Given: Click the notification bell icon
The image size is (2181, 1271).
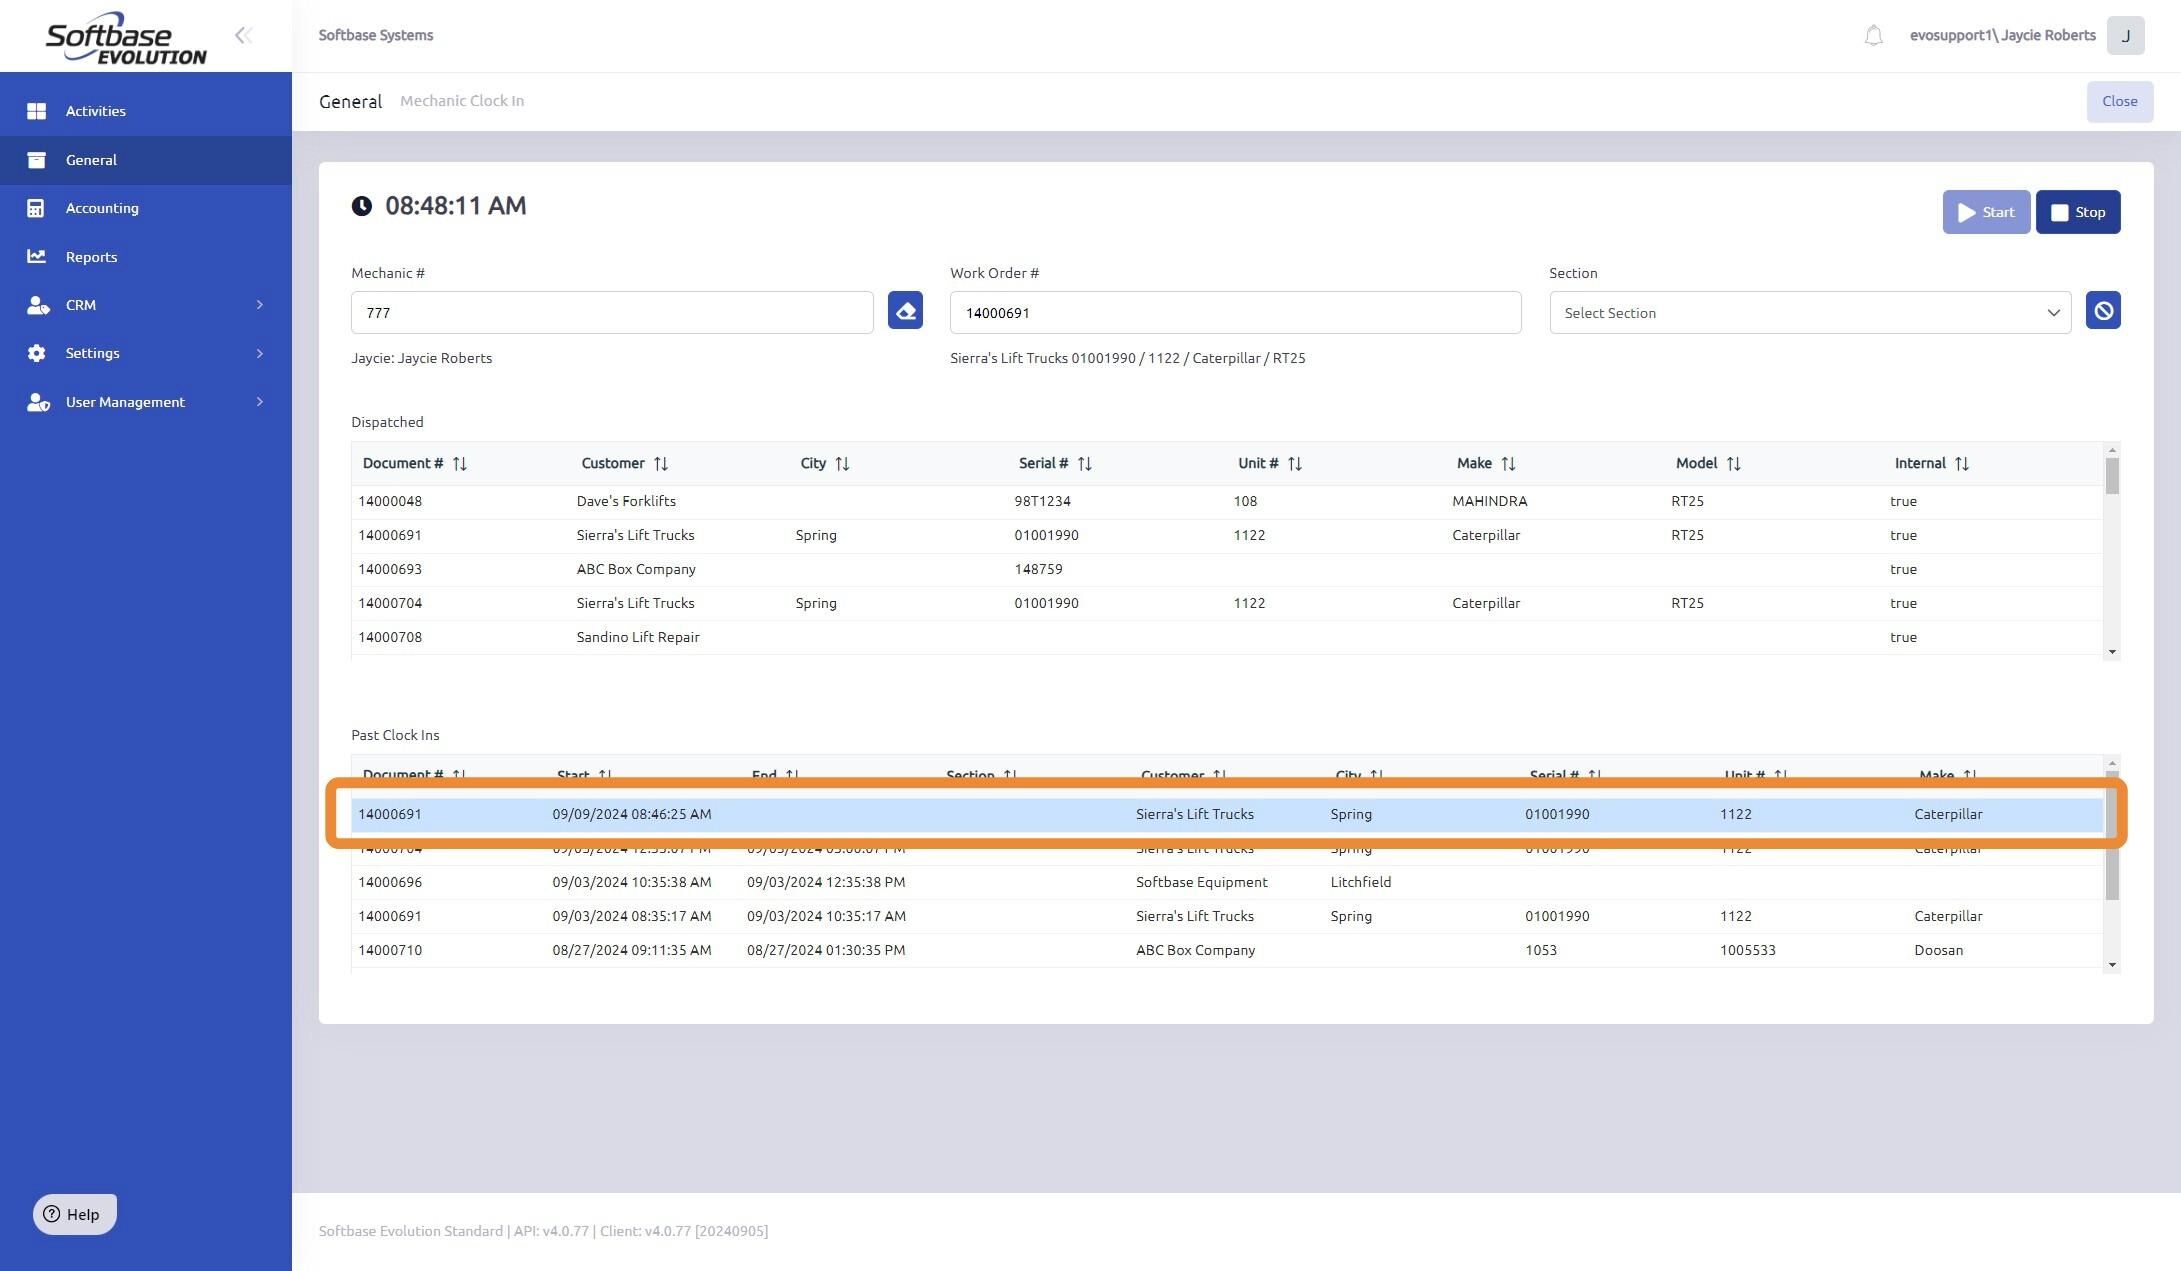Looking at the screenshot, I should [1873, 36].
